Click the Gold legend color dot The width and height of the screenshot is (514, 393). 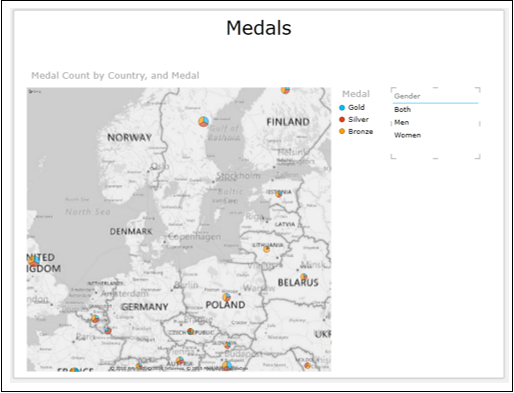[x=342, y=108]
